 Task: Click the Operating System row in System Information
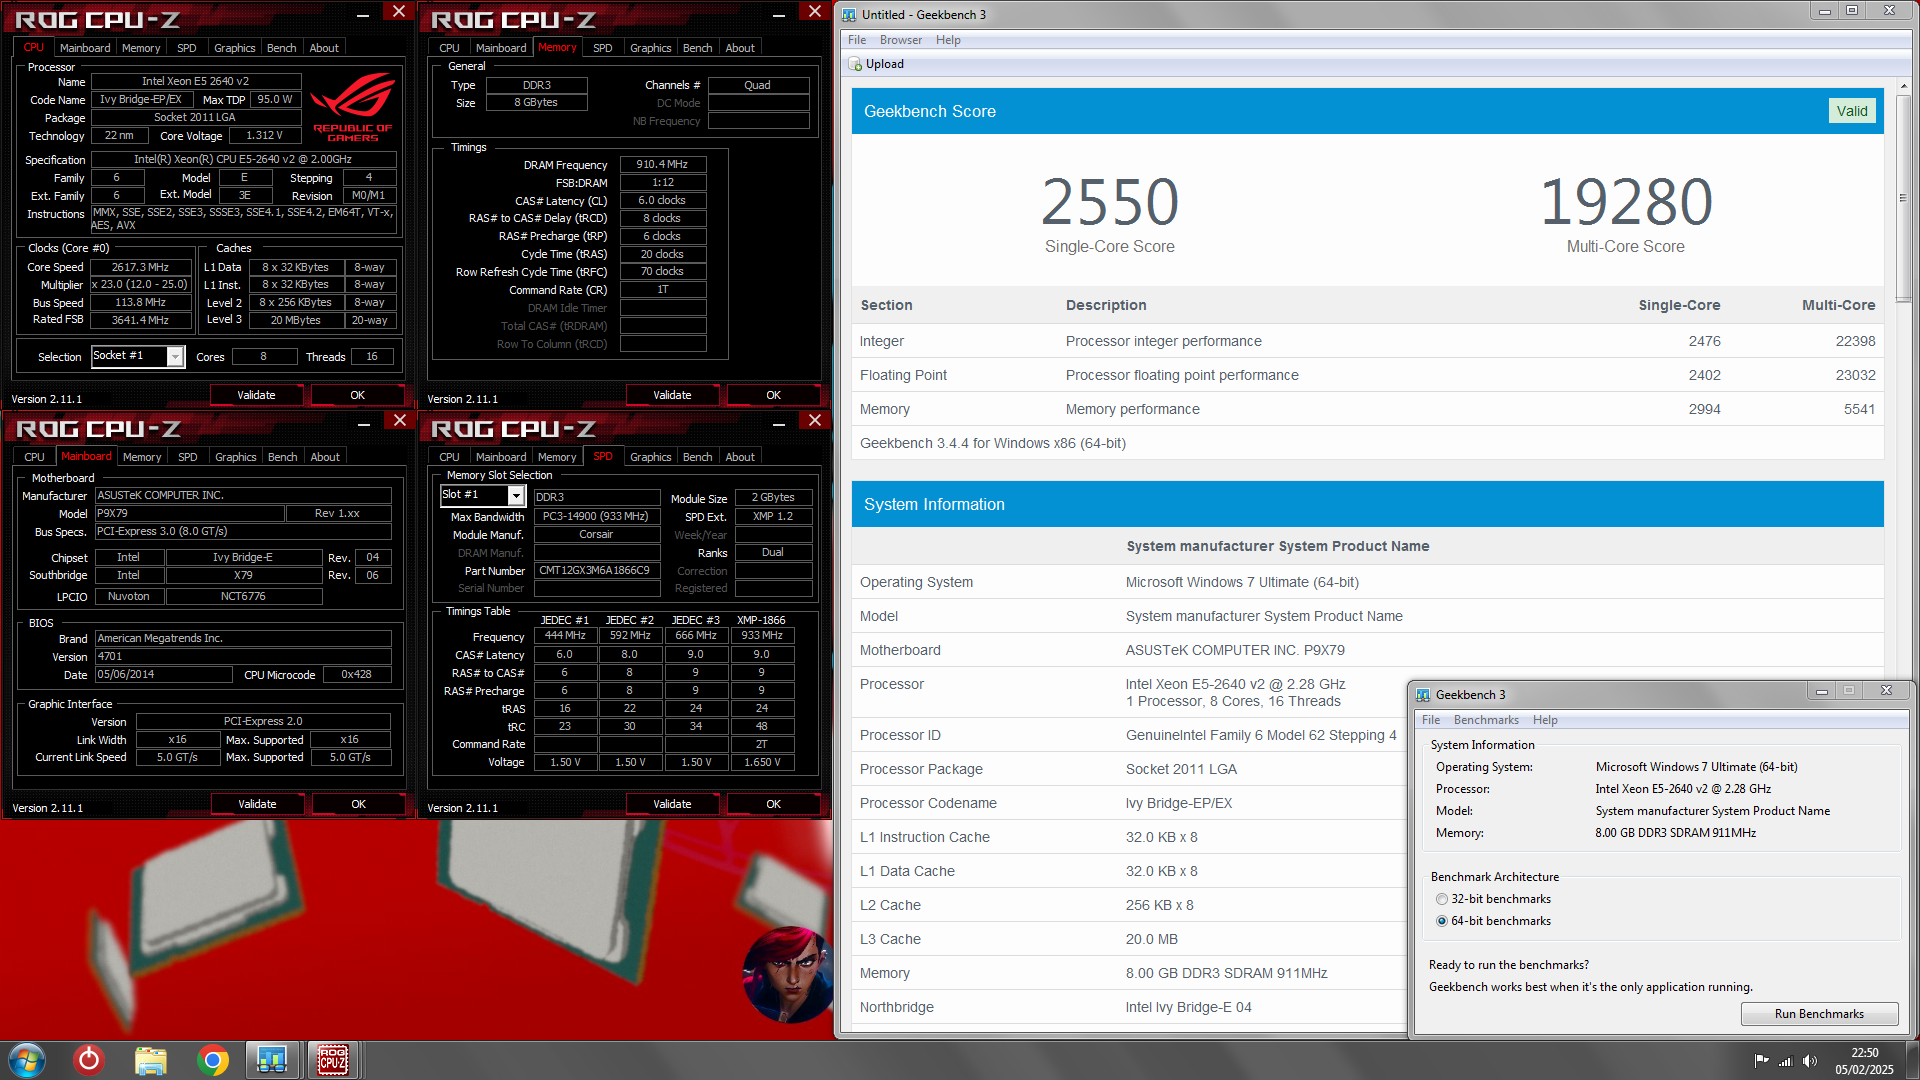pyautogui.click(x=1367, y=582)
